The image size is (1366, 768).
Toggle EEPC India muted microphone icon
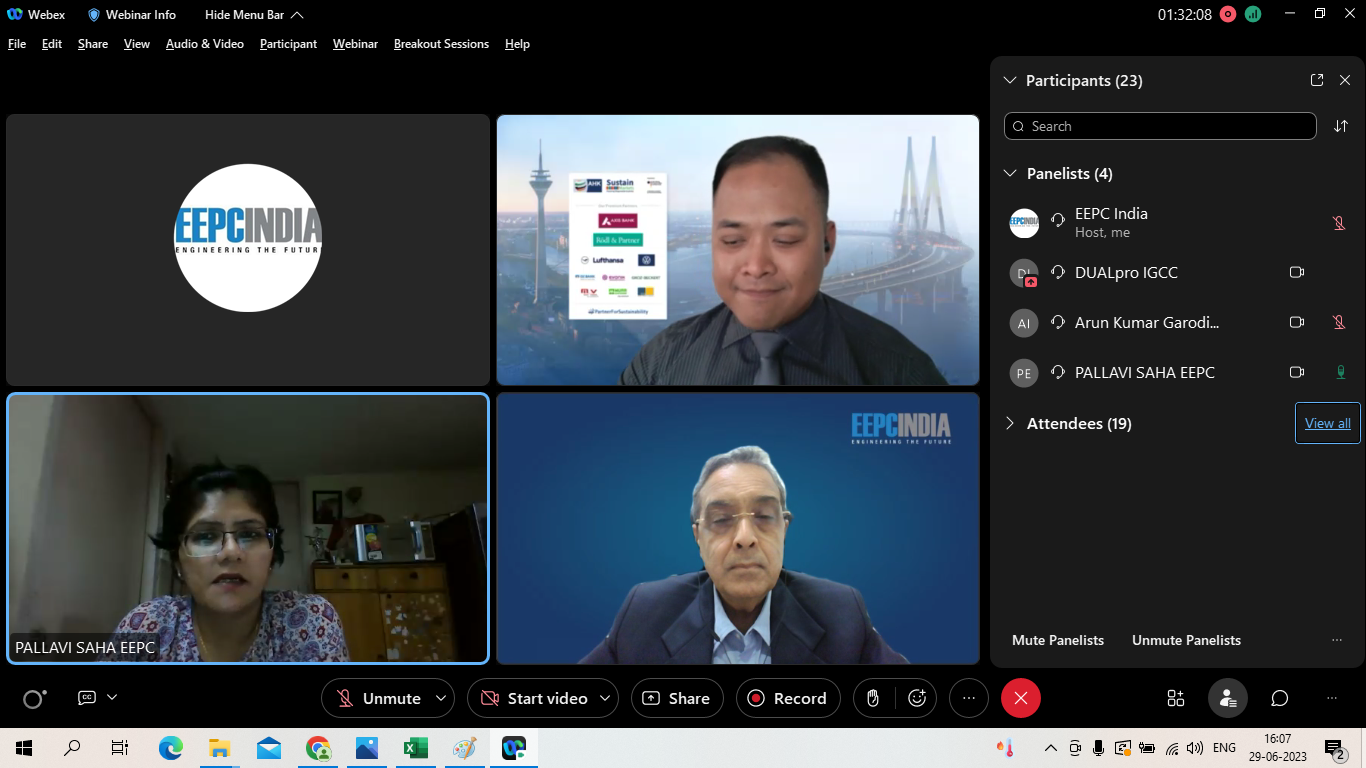1339,223
